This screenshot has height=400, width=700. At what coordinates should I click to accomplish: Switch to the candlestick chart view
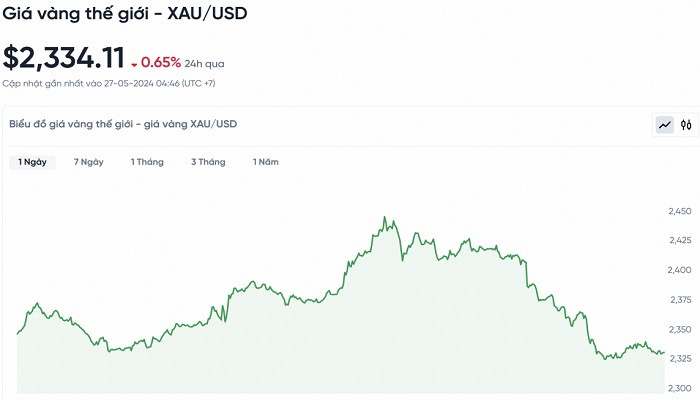pos(686,125)
